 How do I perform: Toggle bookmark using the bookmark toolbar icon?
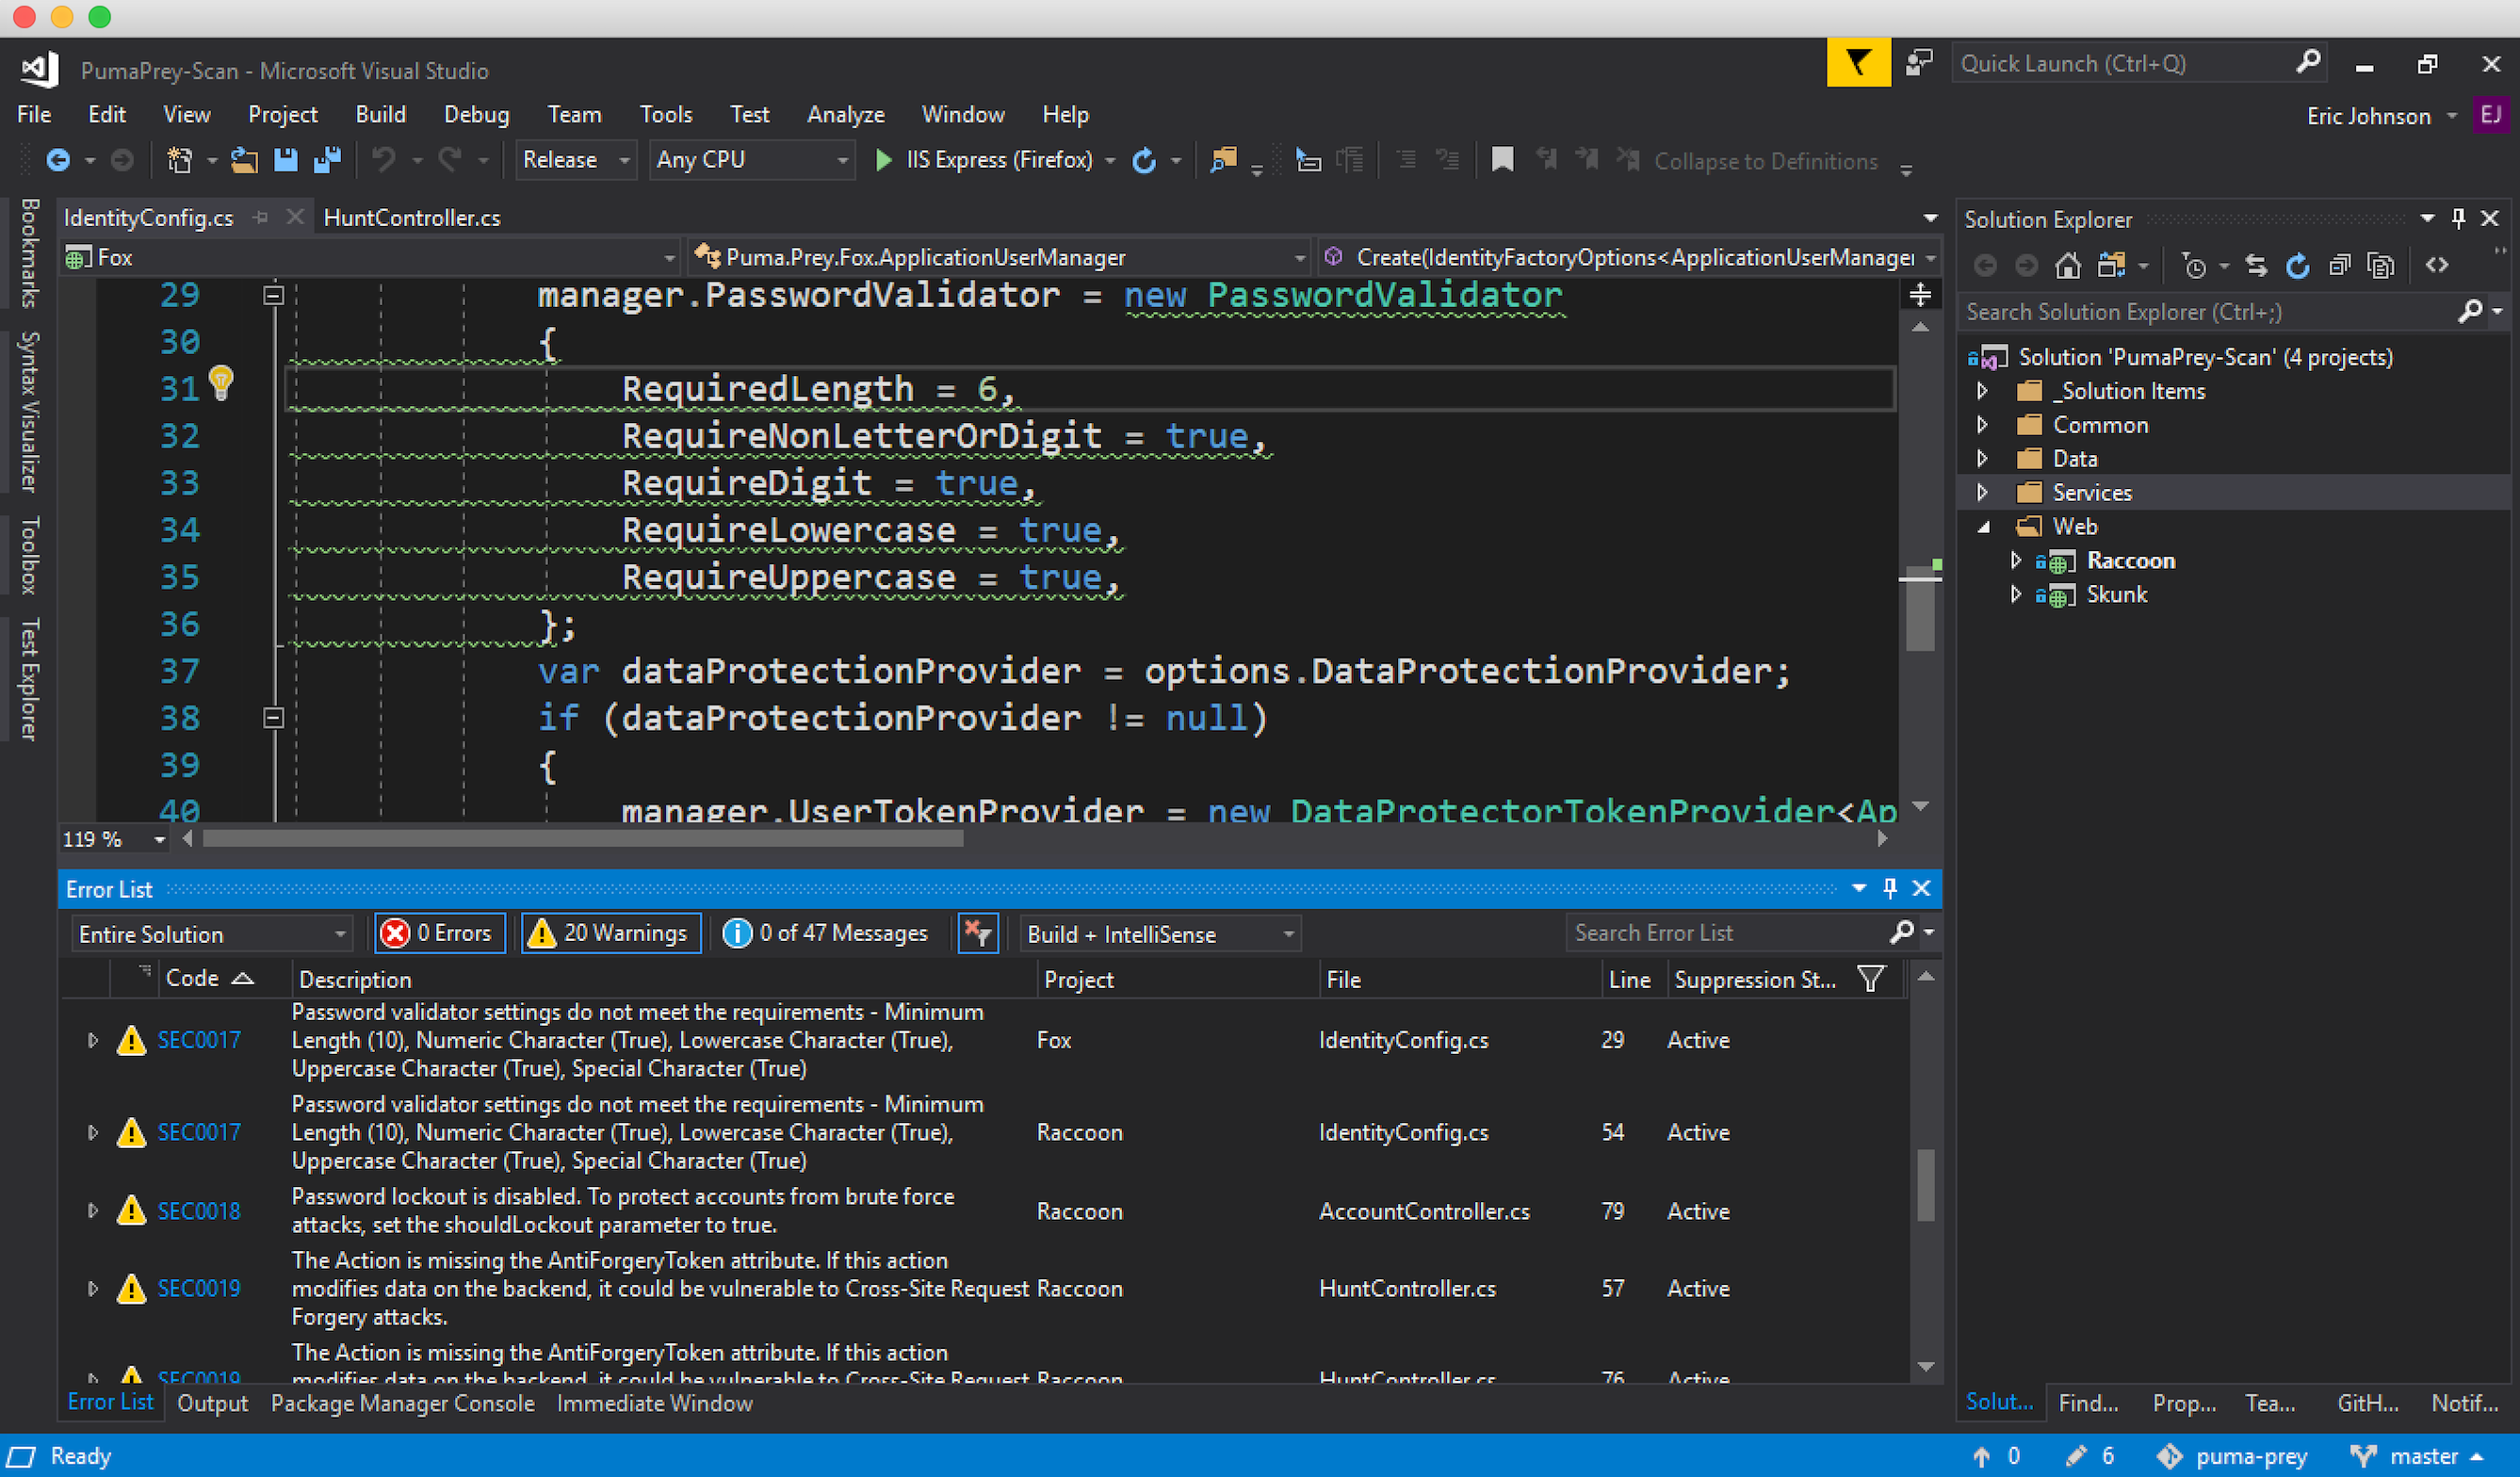click(1501, 160)
